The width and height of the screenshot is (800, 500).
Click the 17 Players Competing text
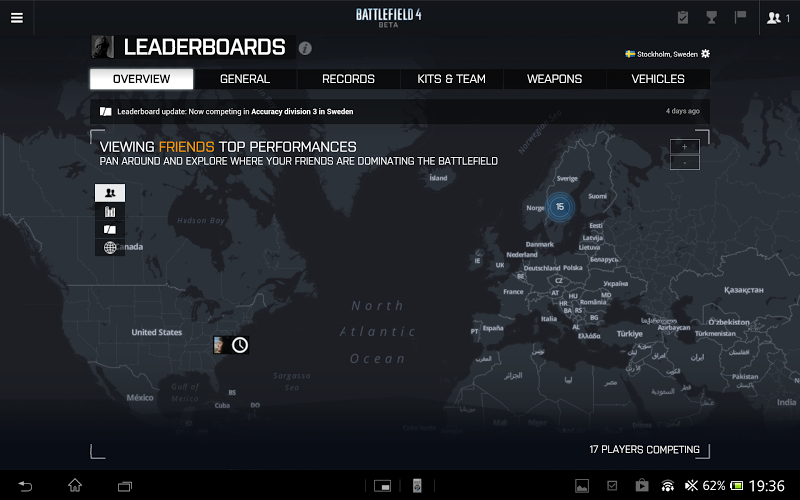[644, 449]
